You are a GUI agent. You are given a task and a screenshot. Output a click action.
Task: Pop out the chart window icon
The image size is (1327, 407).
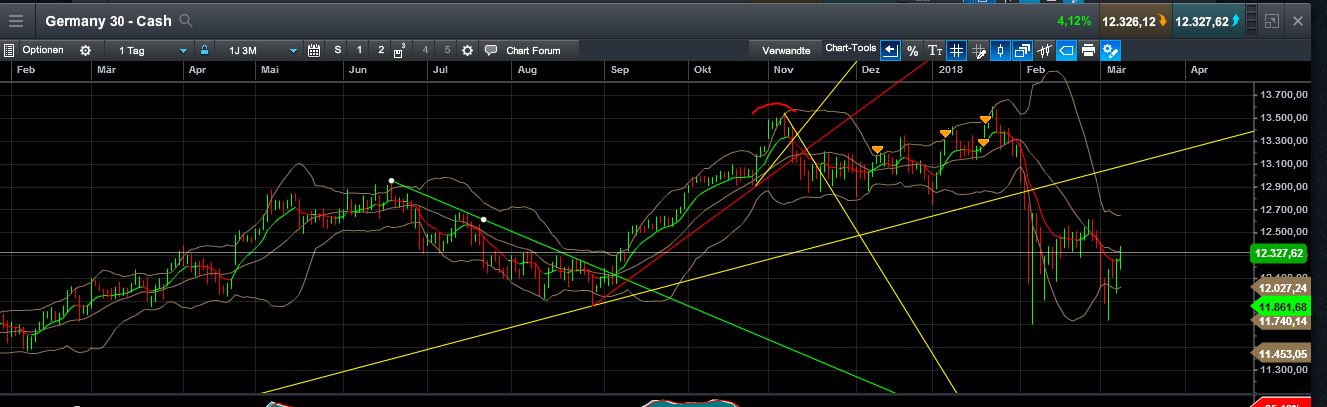[x=1272, y=20]
